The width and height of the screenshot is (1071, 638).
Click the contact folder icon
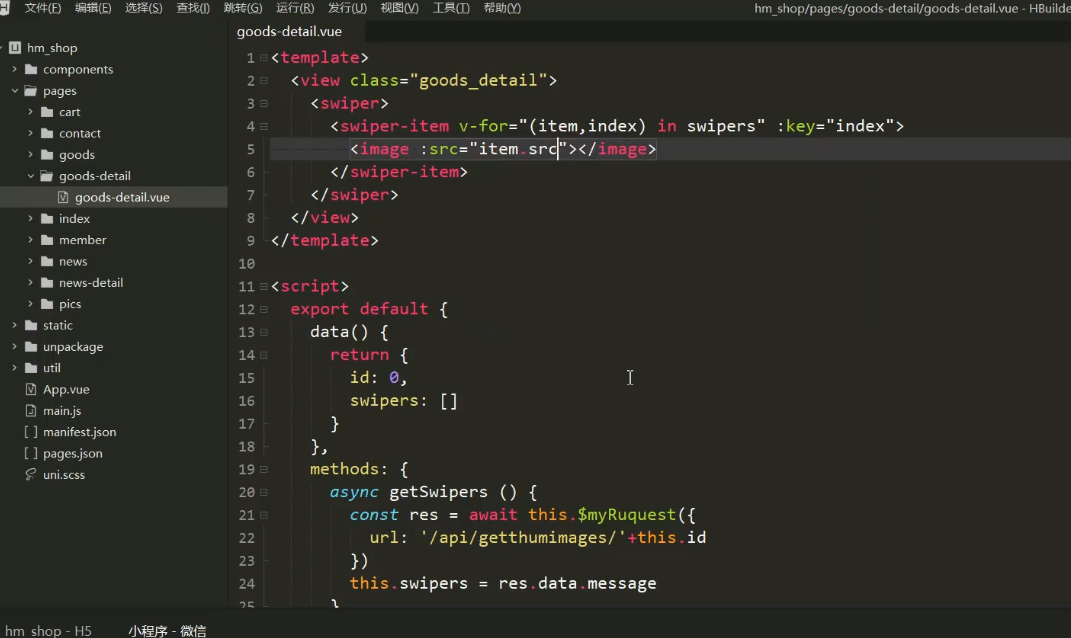click(x=46, y=133)
